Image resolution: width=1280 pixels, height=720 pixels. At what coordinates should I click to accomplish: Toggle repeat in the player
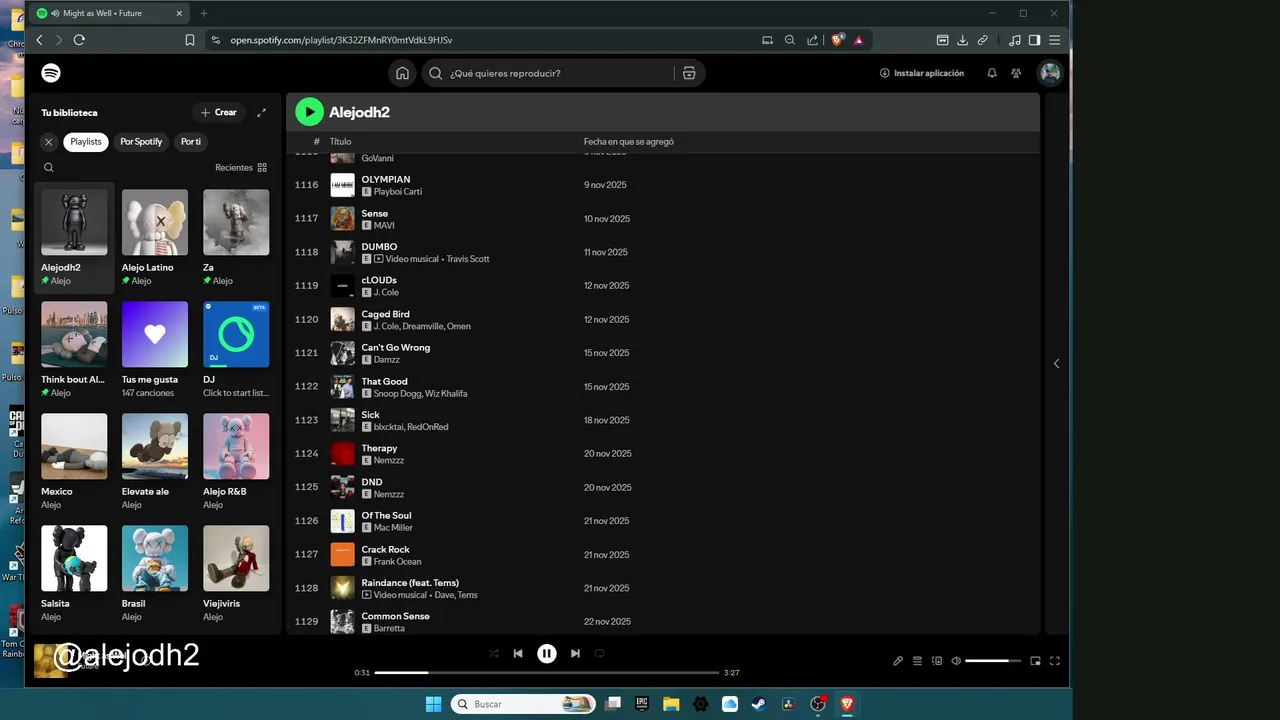600,653
